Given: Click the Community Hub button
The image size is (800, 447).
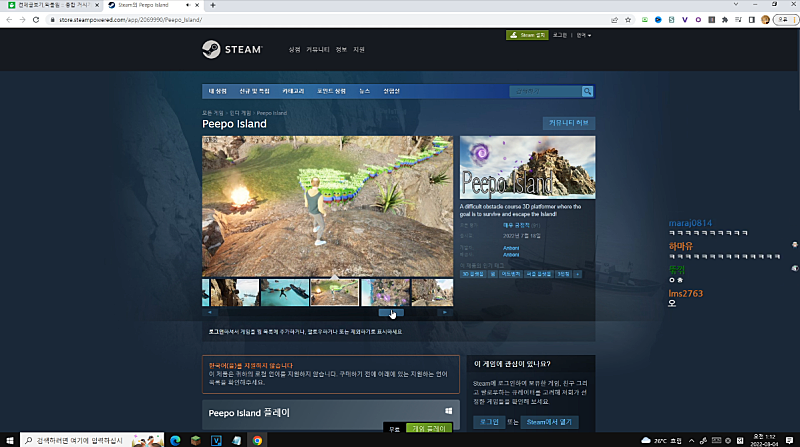Looking at the screenshot, I should pyautogui.click(x=568, y=123).
